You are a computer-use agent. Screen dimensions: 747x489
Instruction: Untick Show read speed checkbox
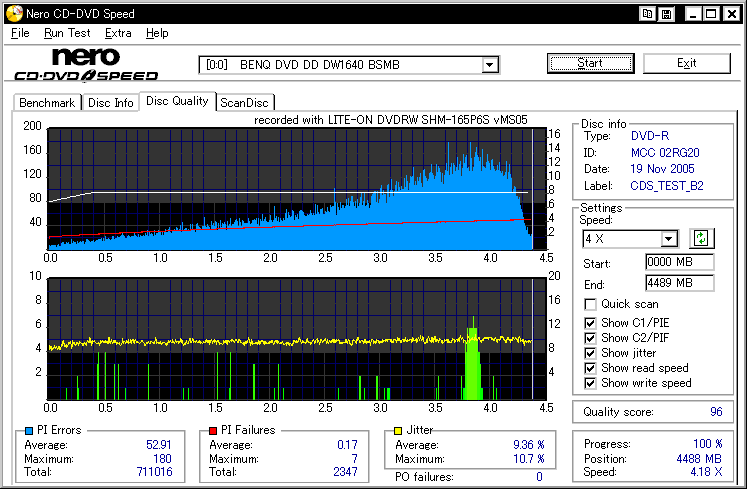[x=590, y=368]
